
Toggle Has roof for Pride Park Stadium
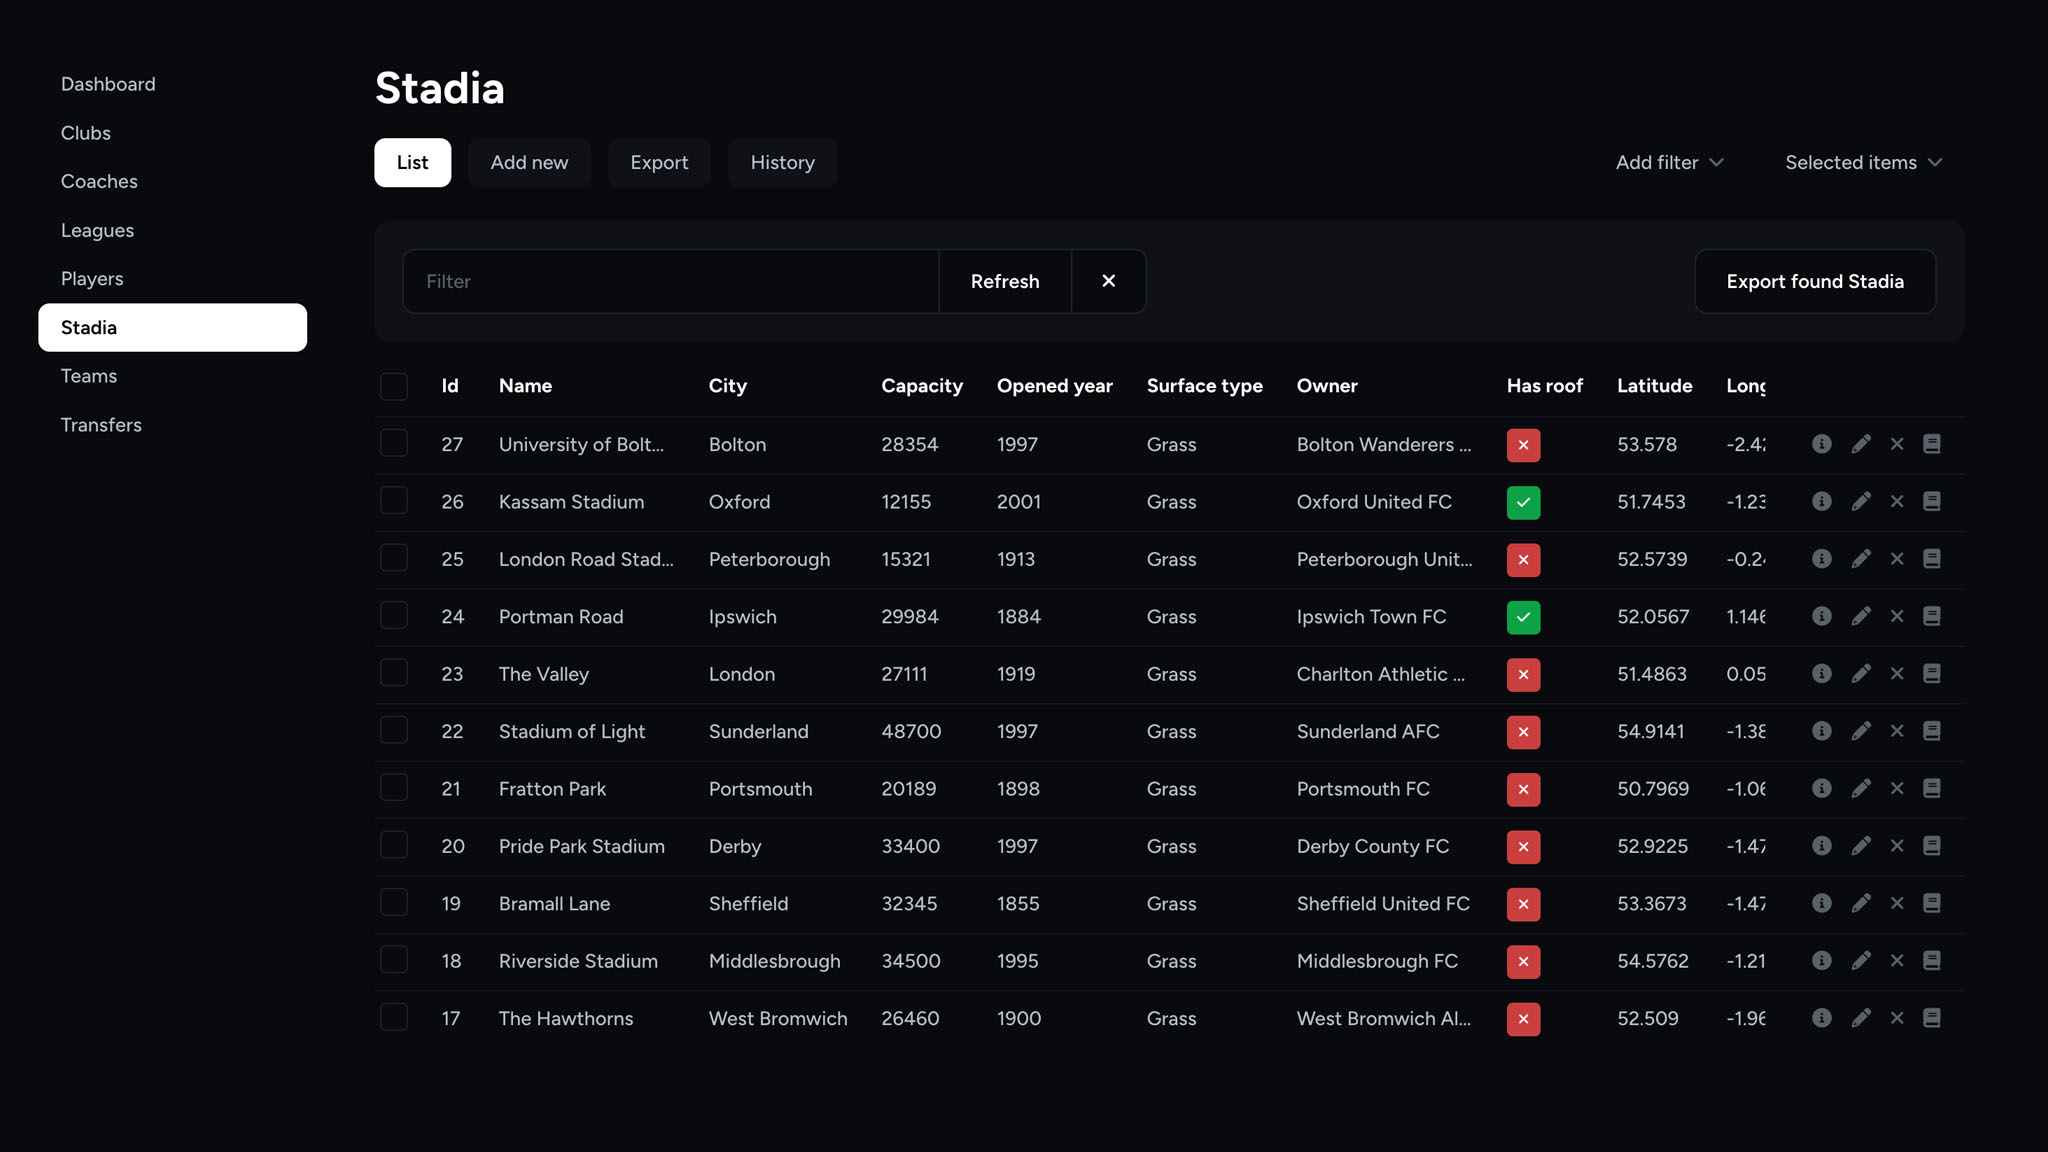coord(1523,846)
